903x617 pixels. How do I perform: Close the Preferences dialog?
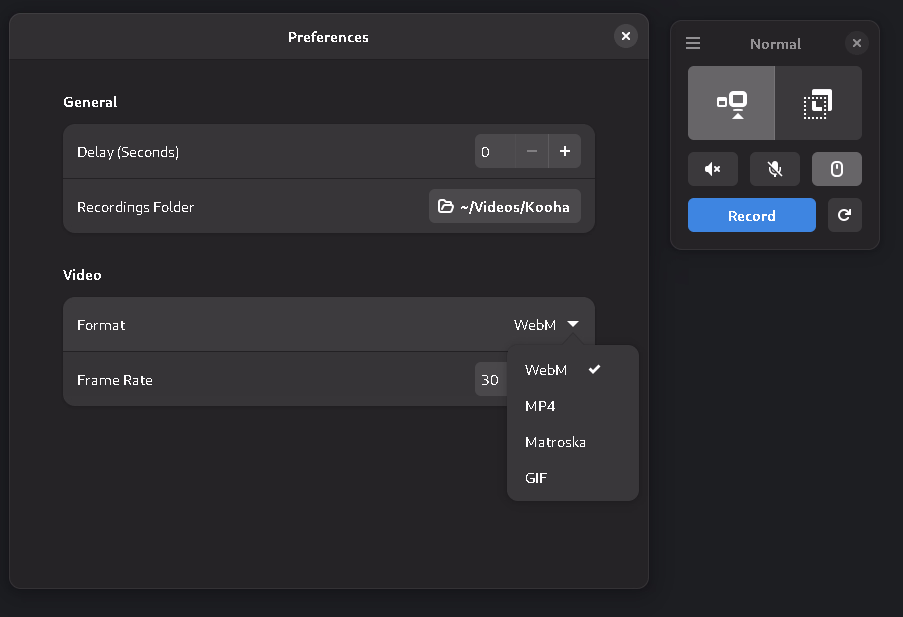pyautogui.click(x=625, y=36)
